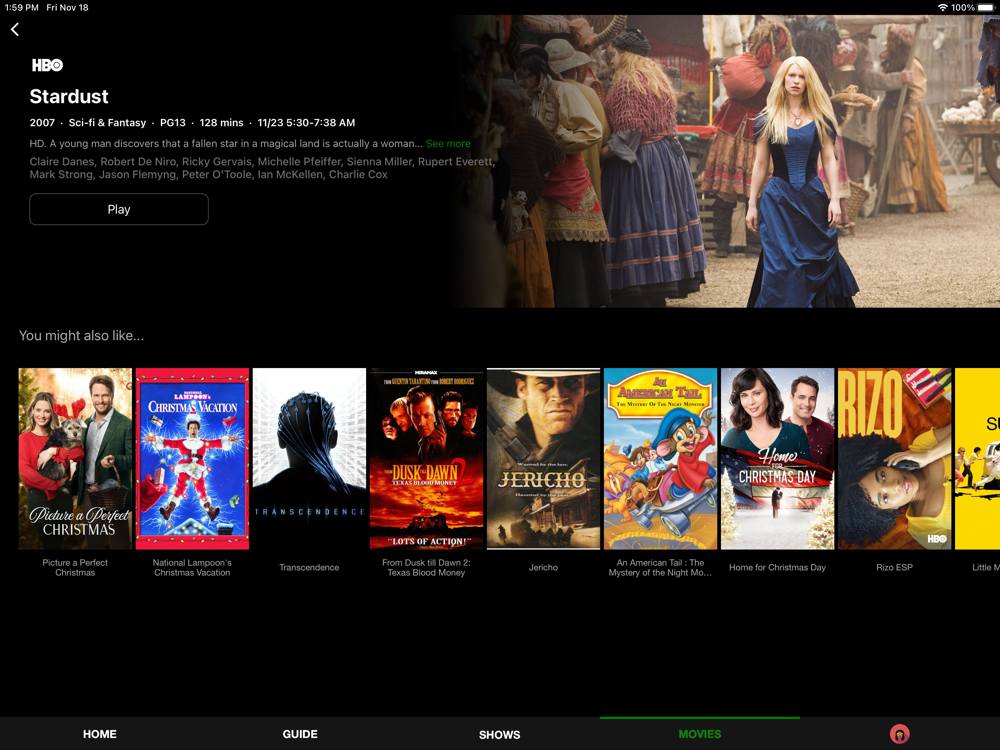Switch to the GUIDE tab
This screenshot has height=750, width=1000.
300,734
